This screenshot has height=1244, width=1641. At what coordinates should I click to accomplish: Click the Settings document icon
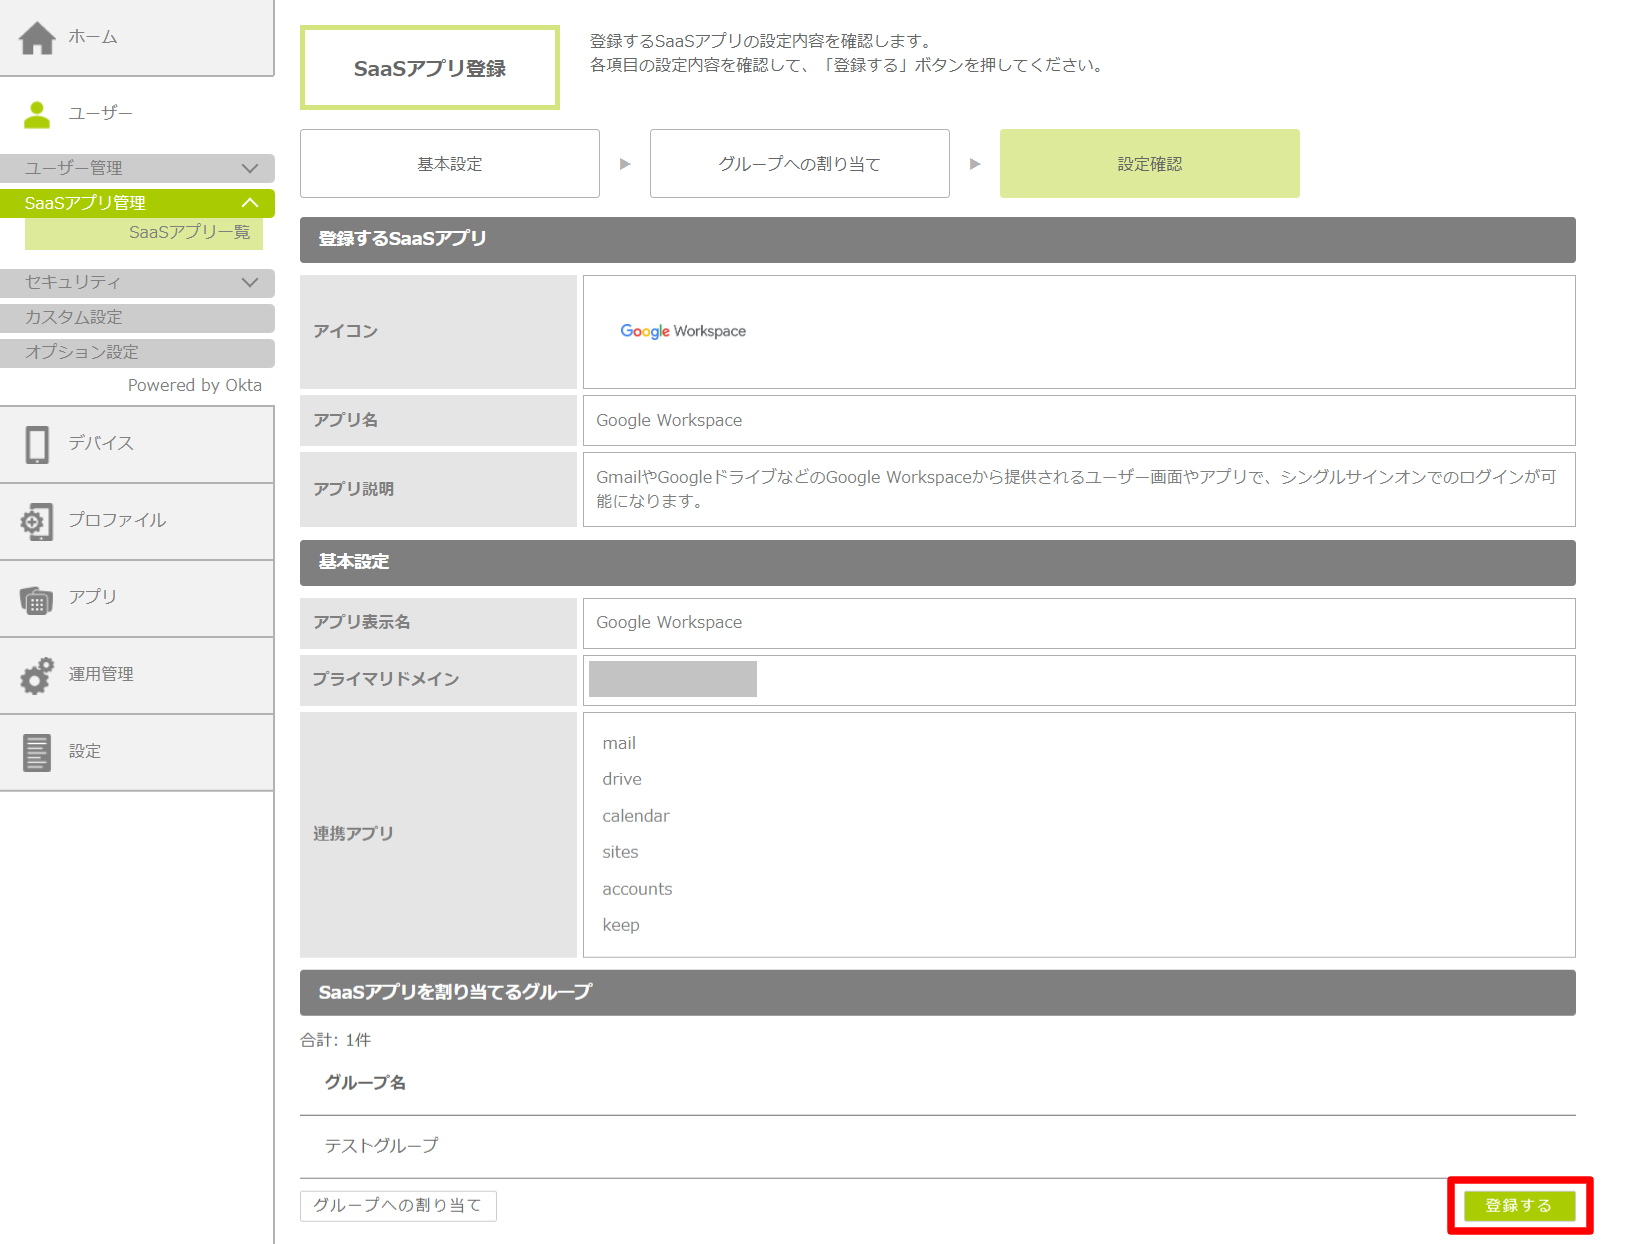point(37,752)
